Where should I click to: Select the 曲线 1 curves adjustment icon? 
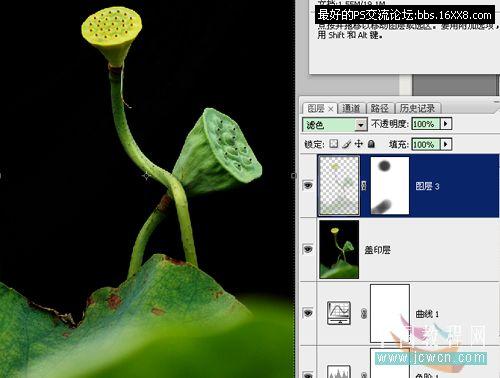tap(339, 313)
